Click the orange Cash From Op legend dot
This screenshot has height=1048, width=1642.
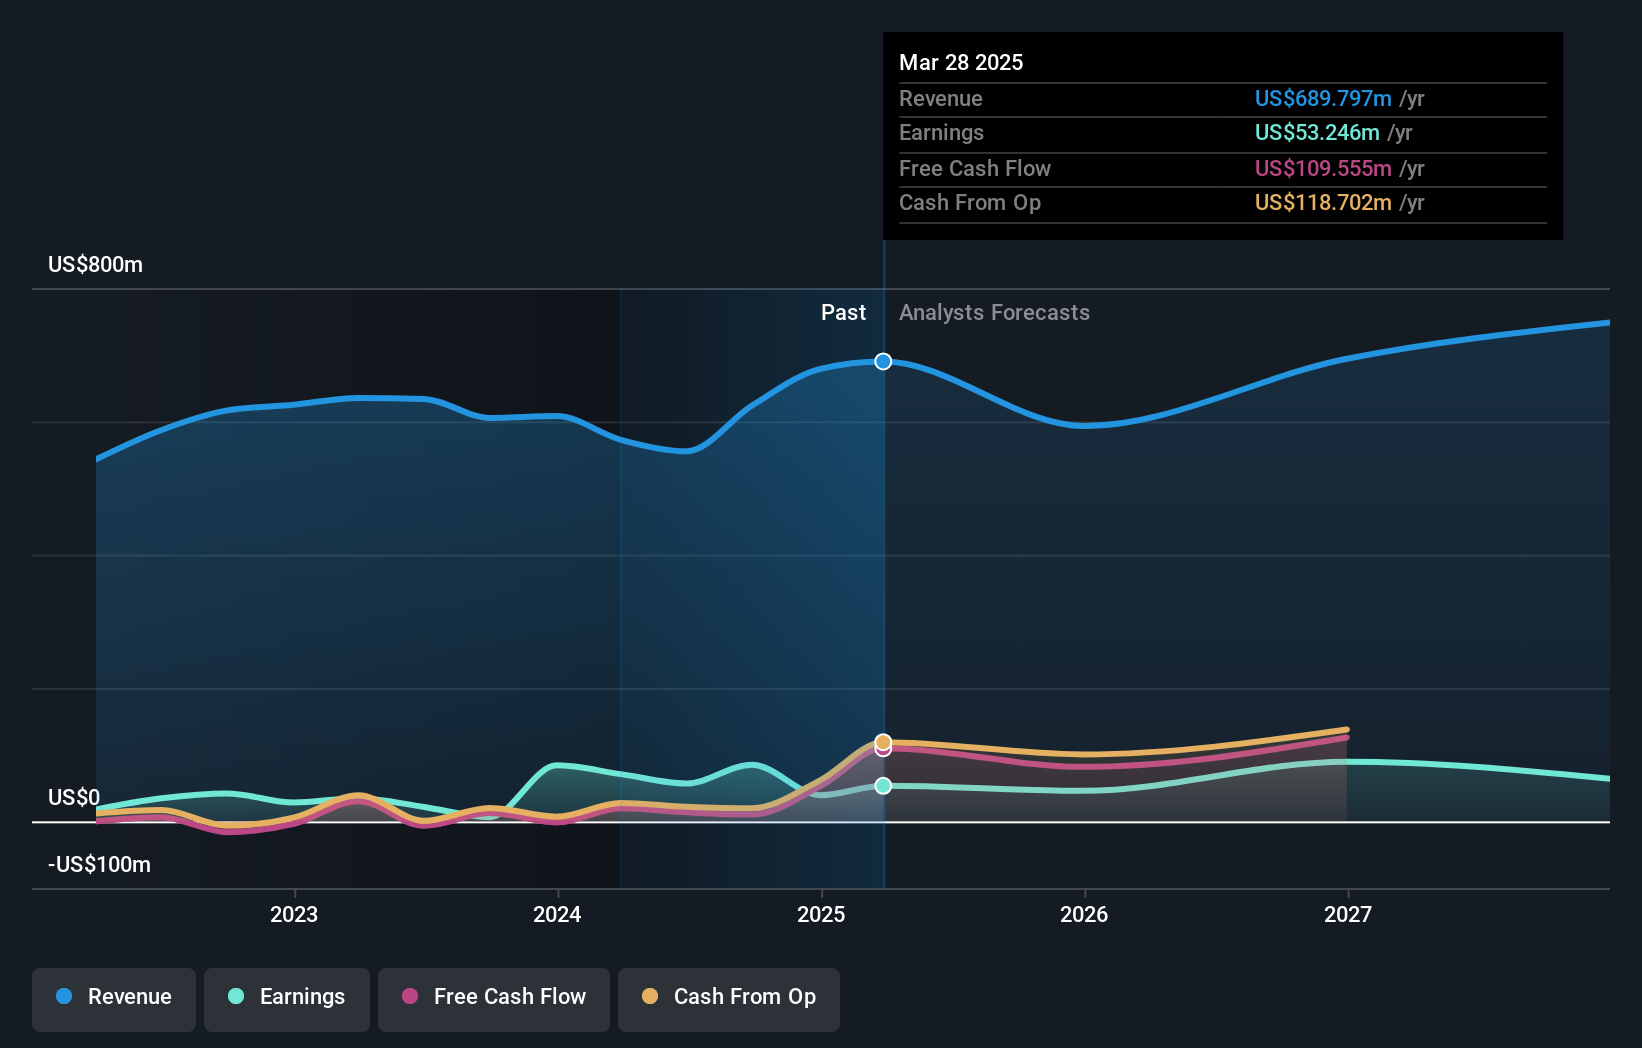(x=650, y=996)
